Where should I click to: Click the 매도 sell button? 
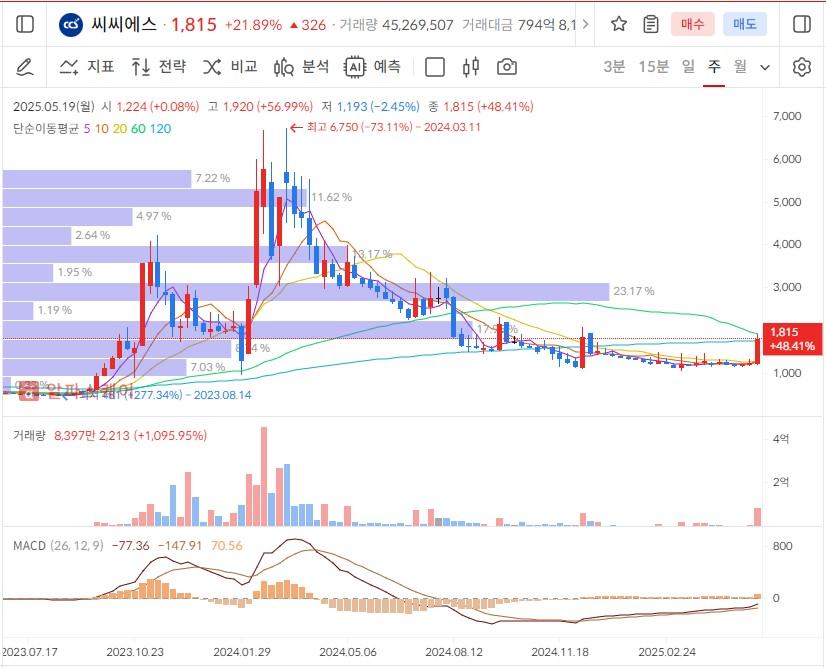[x=744, y=24]
